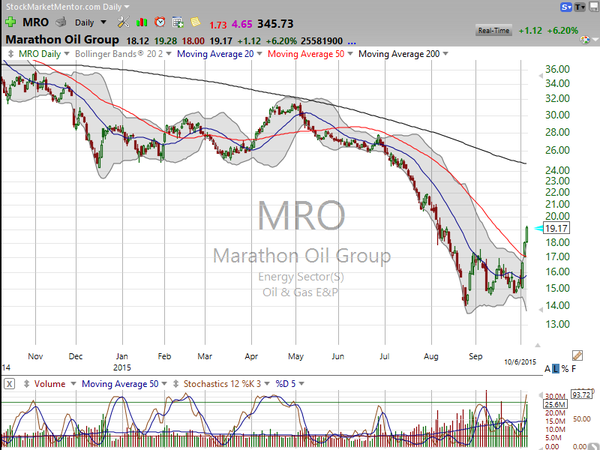Image resolution: width=600 pixels, height=450 pixels.
Task: Click the magenta 4.65 value in the toolbar
Action: (x=242, y=24)
